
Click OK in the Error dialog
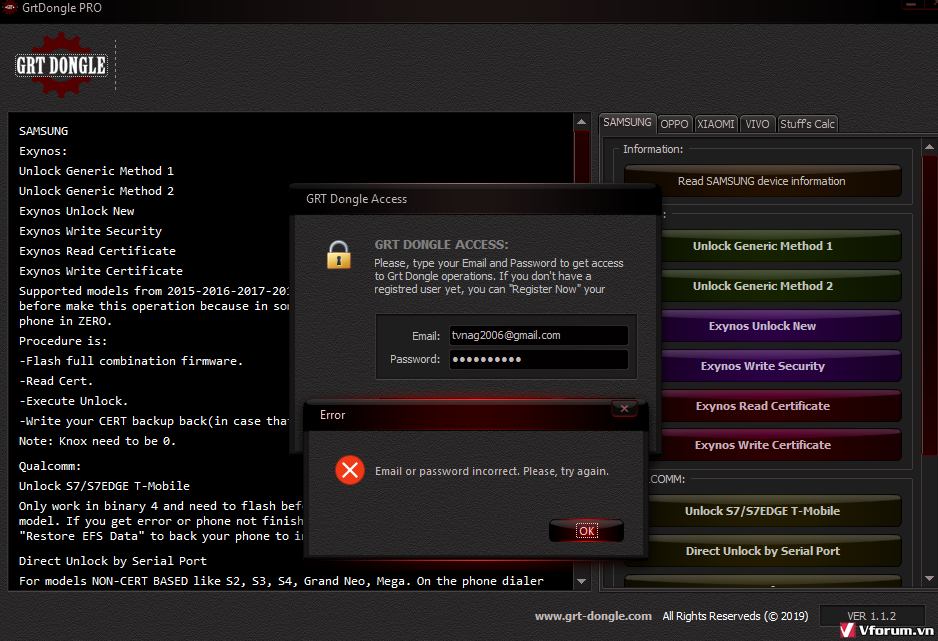pyautogui.click(x=586, y=530)
